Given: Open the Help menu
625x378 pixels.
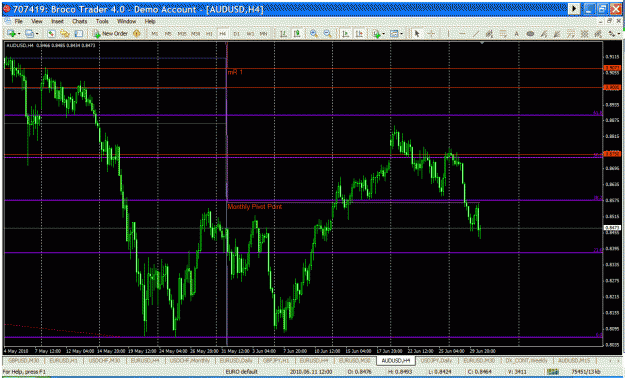Looking at the screenshot, I should 150,22.
